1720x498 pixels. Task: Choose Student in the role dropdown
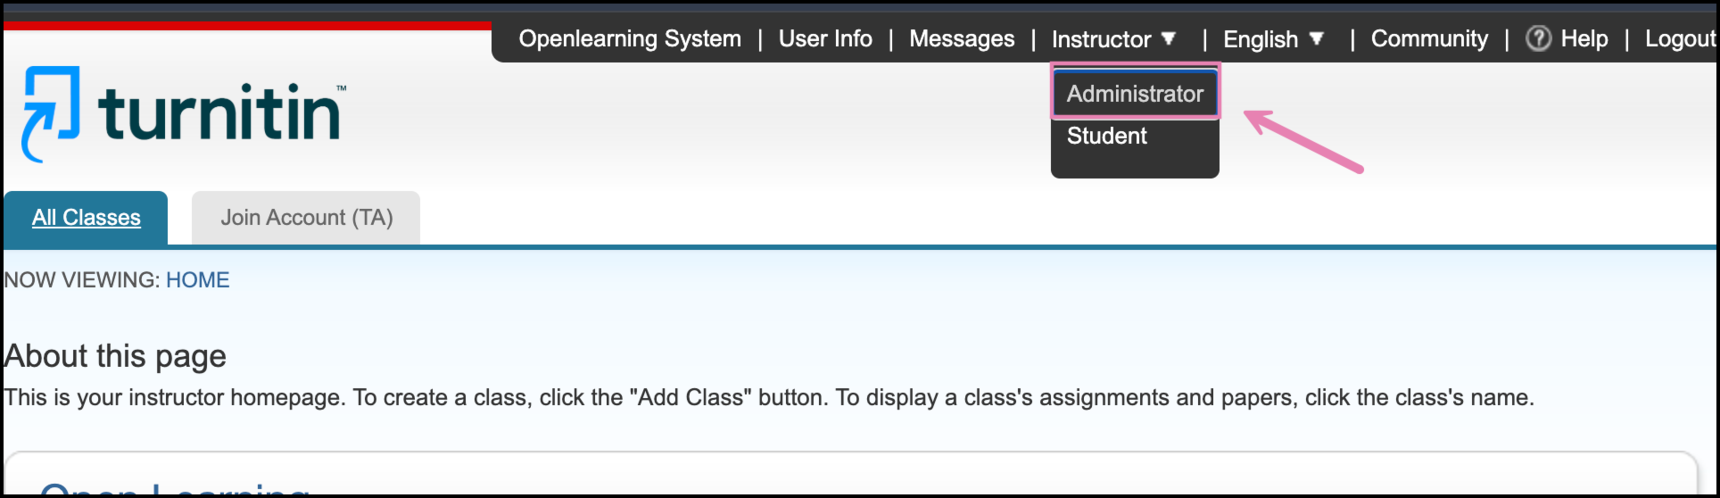1107,136
